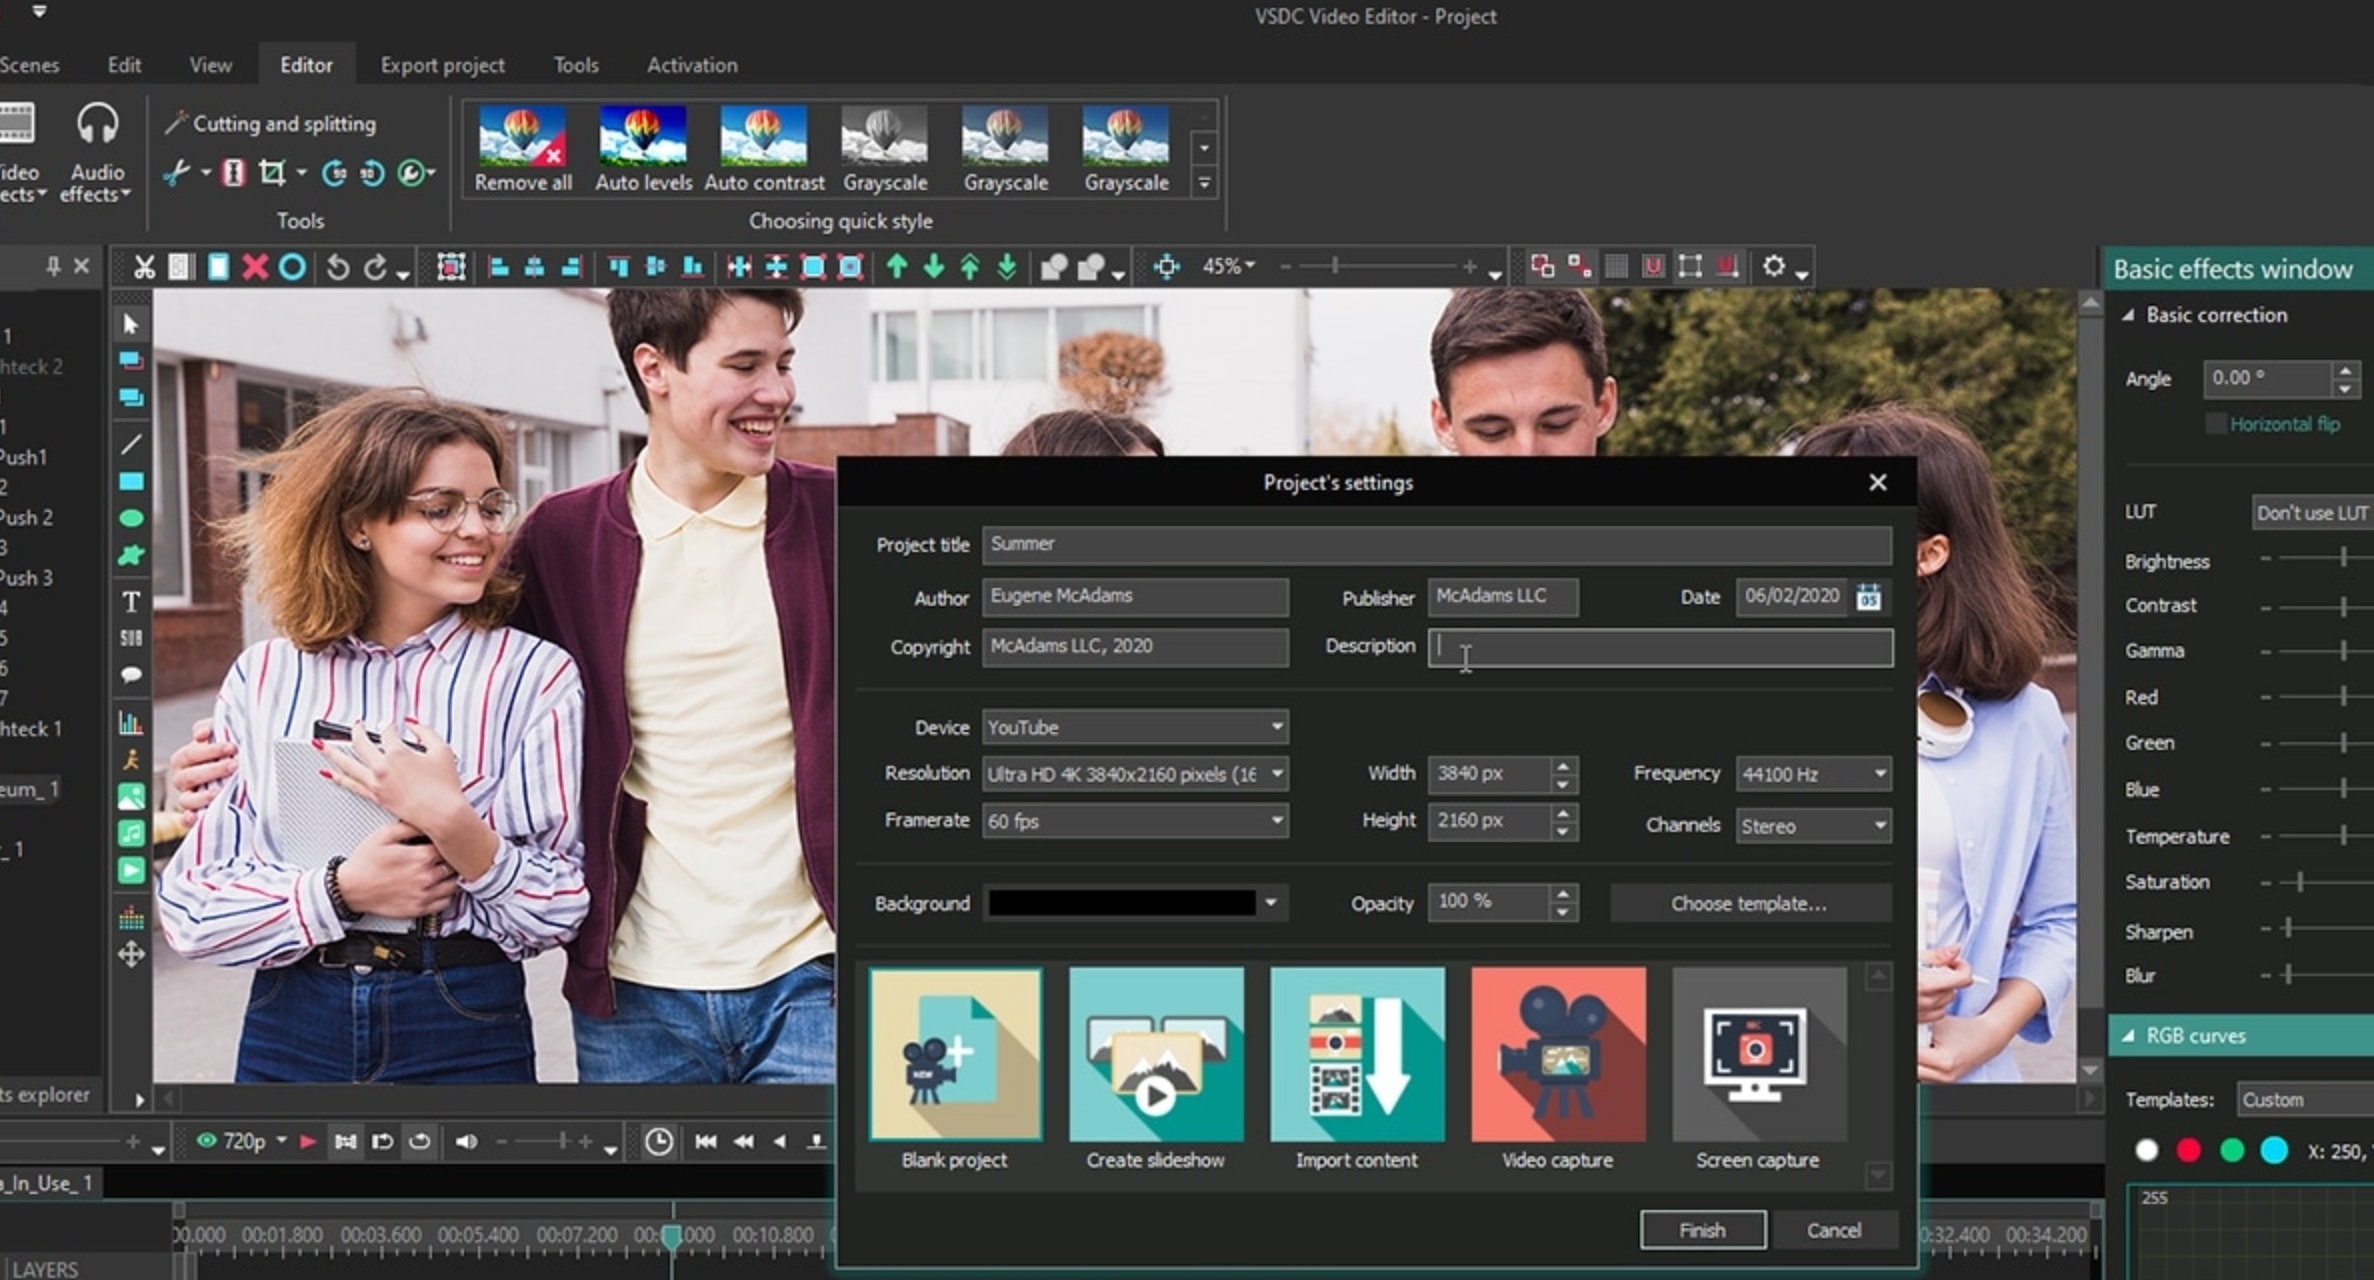Click the Cancel button
This screenshot has width=2374, height=1280.
(1833, 1230)
